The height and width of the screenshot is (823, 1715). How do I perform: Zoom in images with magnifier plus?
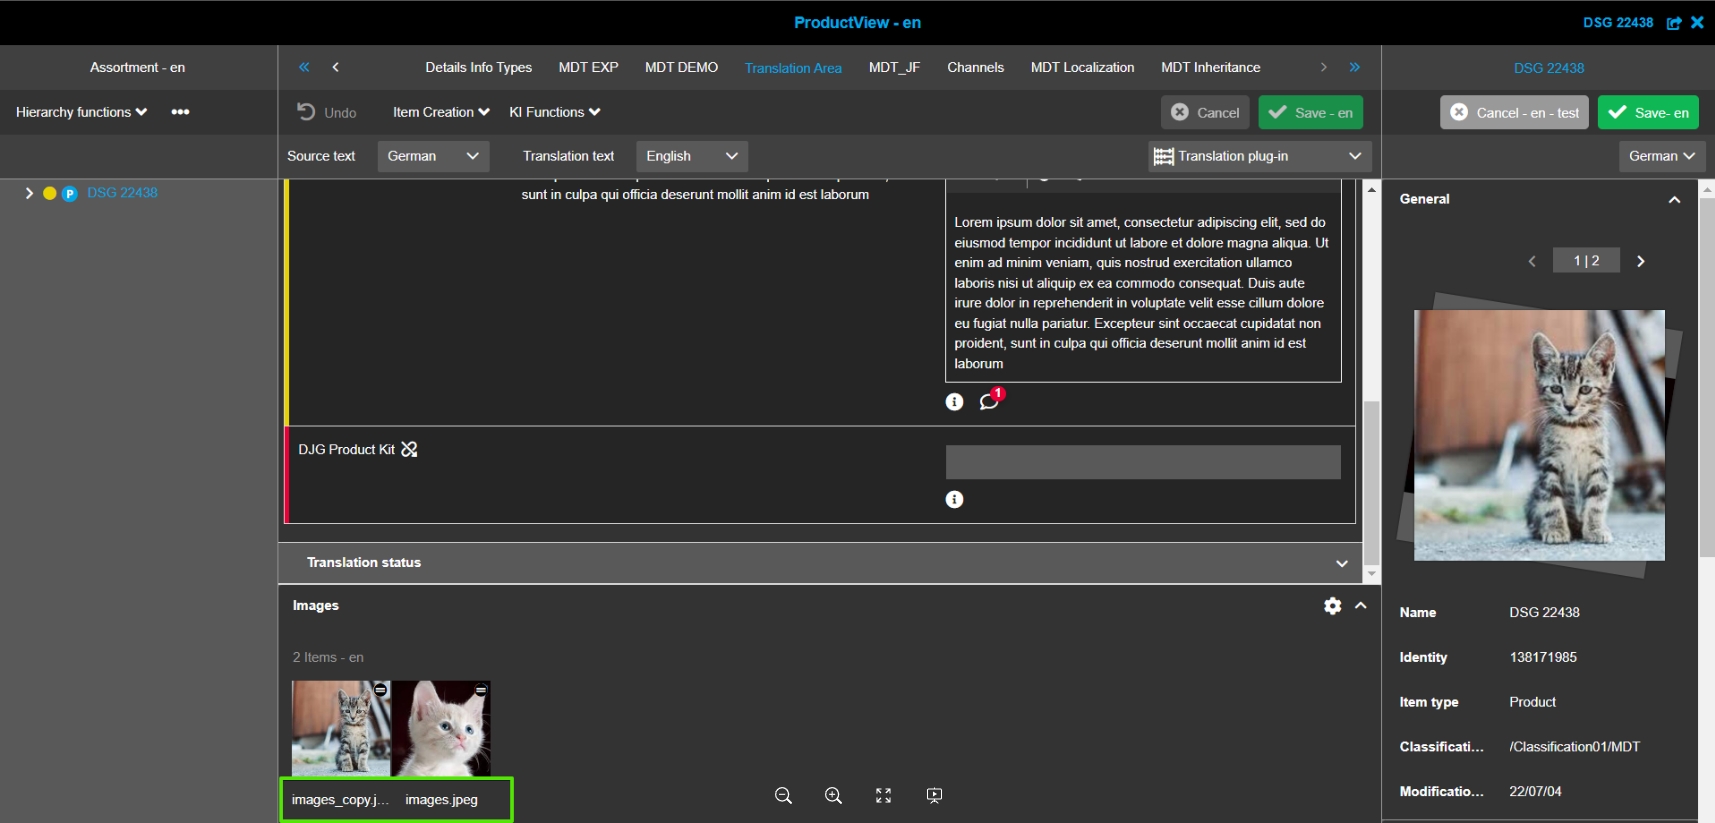tap(833, 796)
